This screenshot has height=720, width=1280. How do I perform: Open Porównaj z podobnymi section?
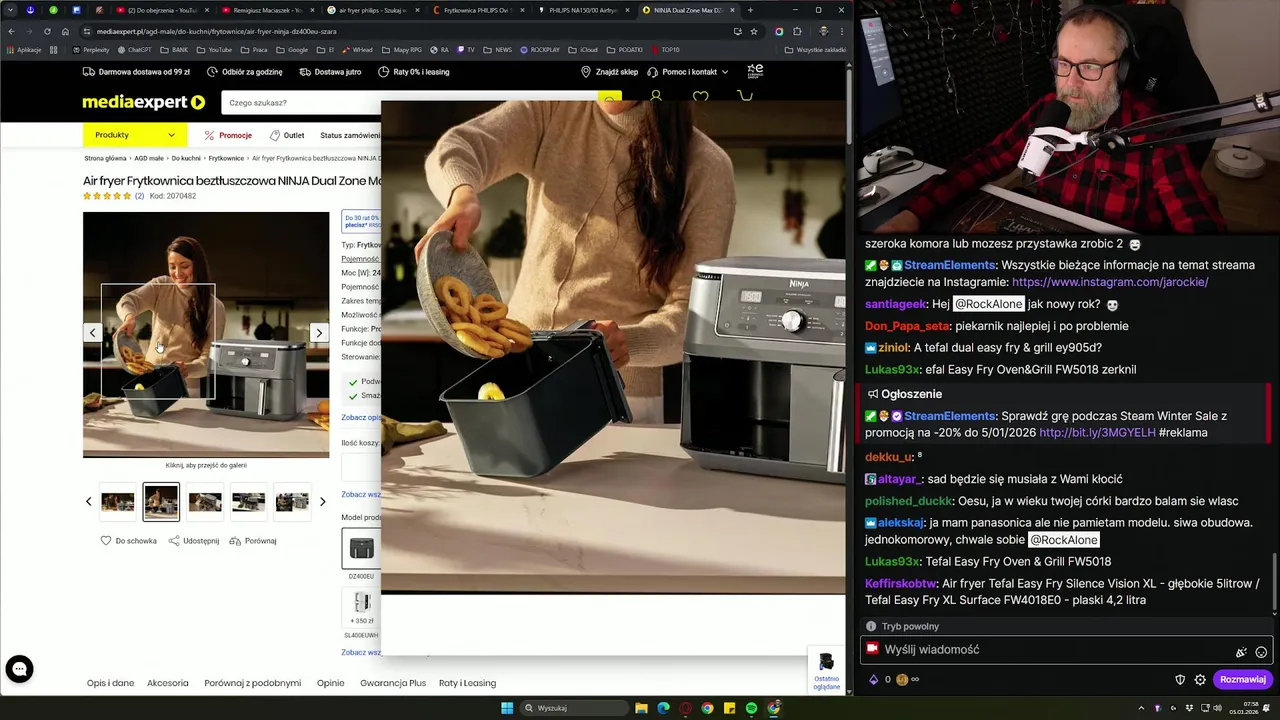click(252, 683)
